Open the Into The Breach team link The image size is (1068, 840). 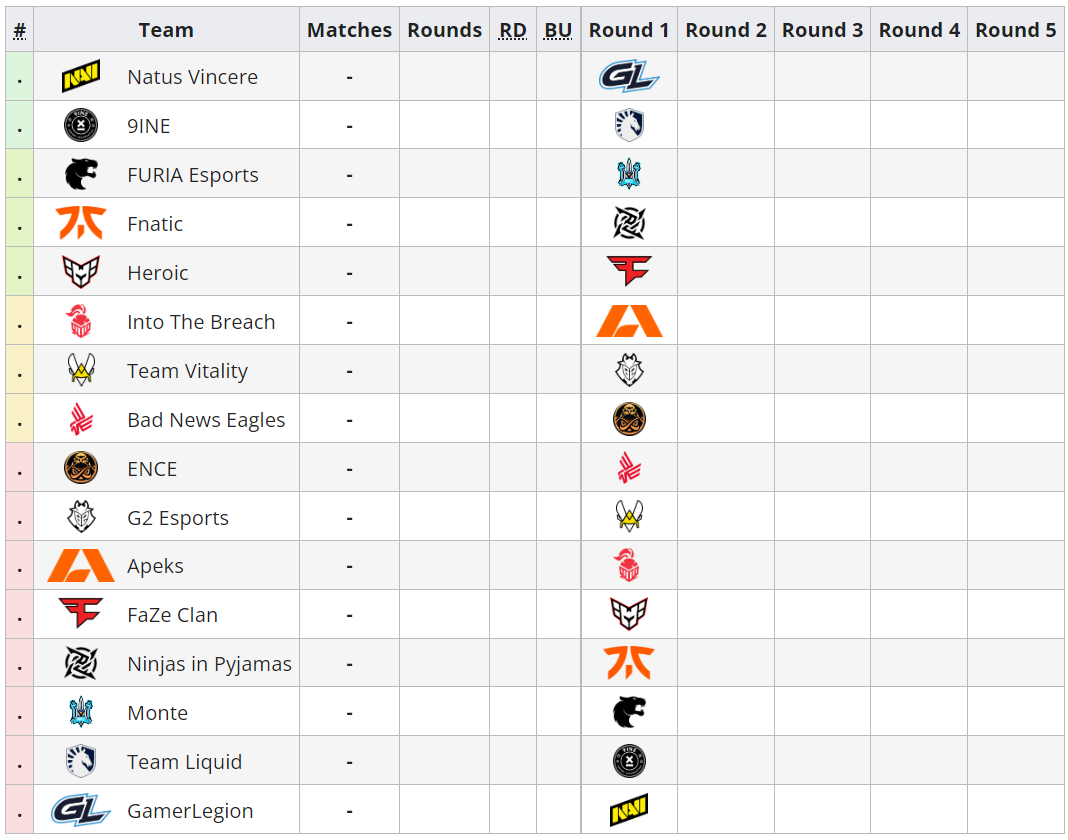pos(201,322)
